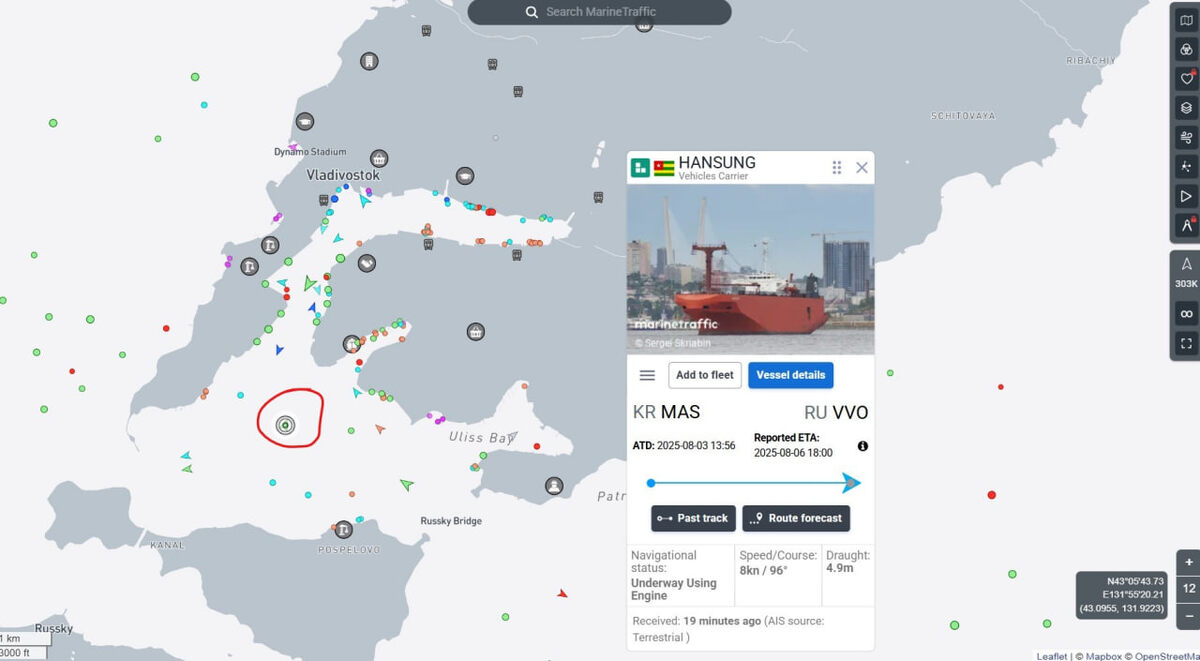Open the Leaflet attribution link

pos(1051,656)
